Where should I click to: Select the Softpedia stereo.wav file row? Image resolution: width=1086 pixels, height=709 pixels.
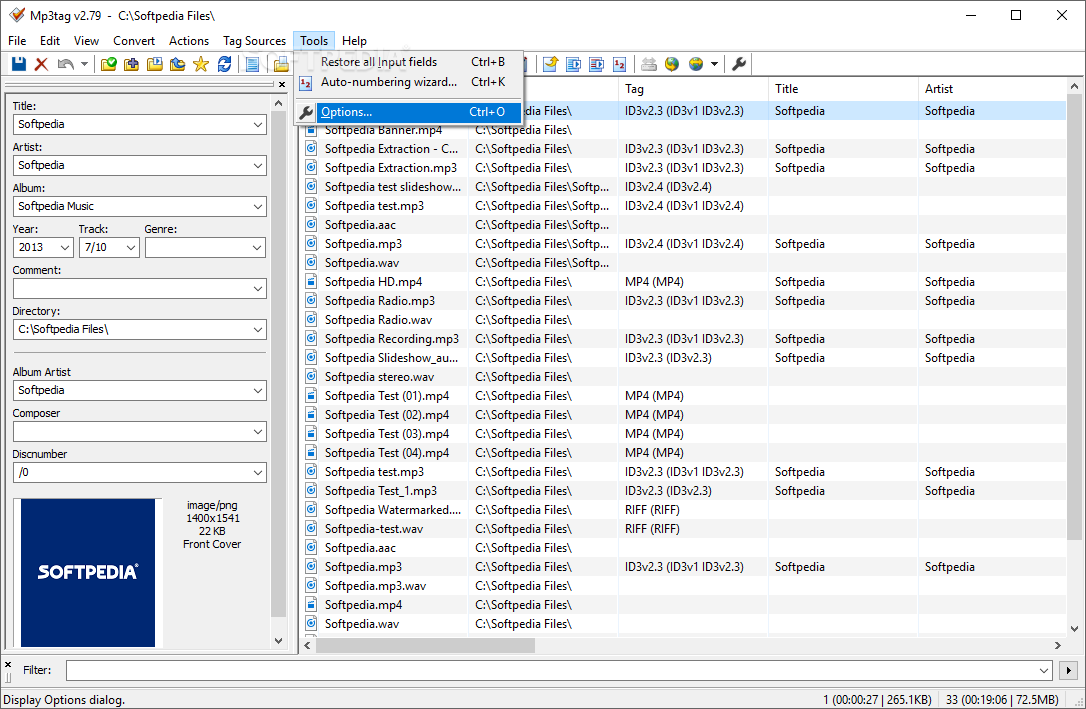tap(684, 377)
